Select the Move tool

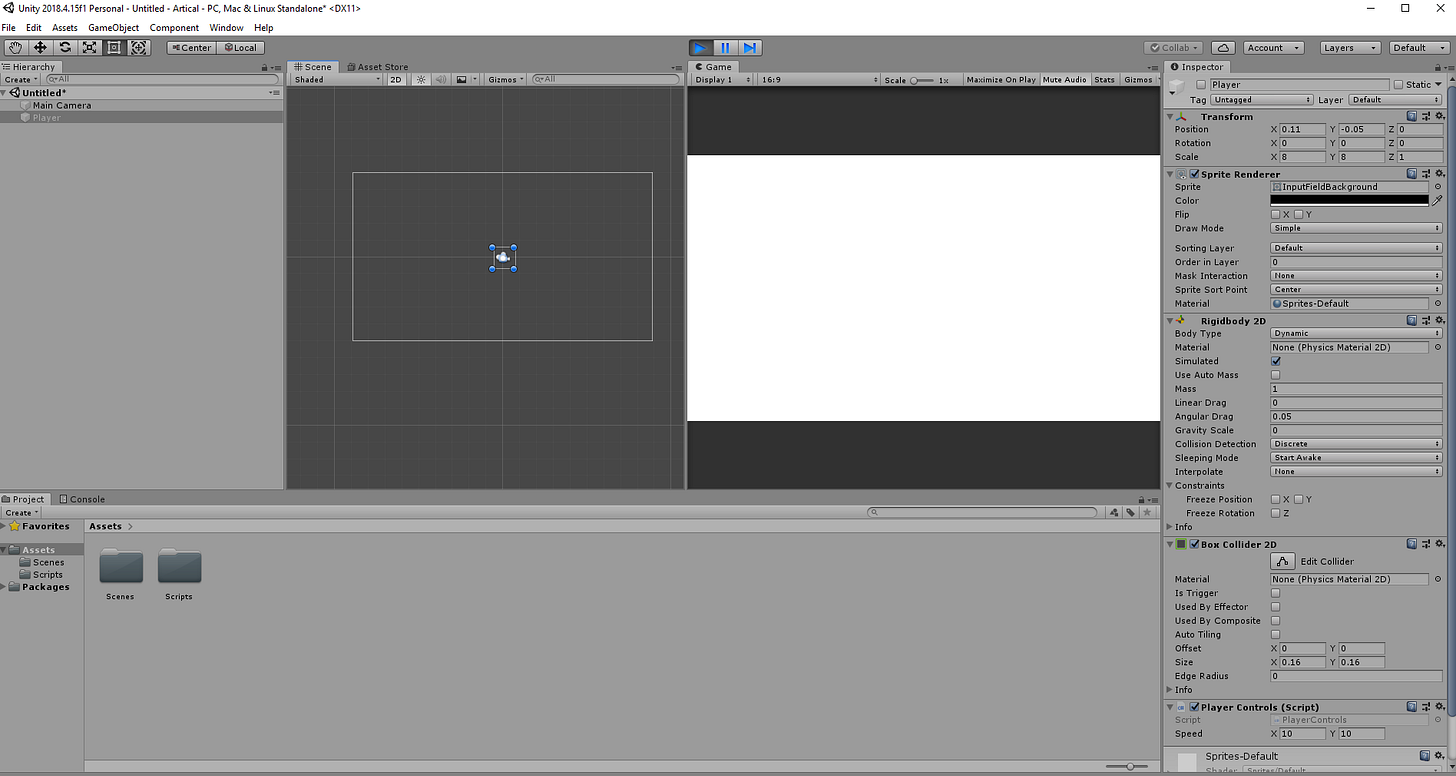[x=39, y=47]
